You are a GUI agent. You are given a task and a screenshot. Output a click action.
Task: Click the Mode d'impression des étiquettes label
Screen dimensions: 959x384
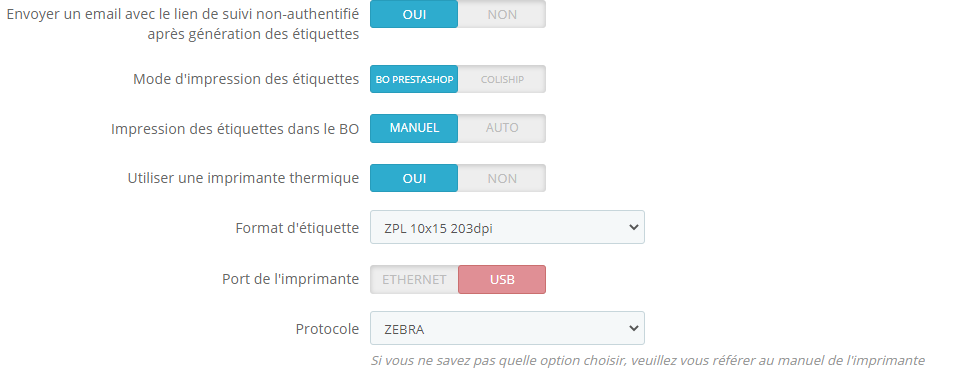pos(246,79)
